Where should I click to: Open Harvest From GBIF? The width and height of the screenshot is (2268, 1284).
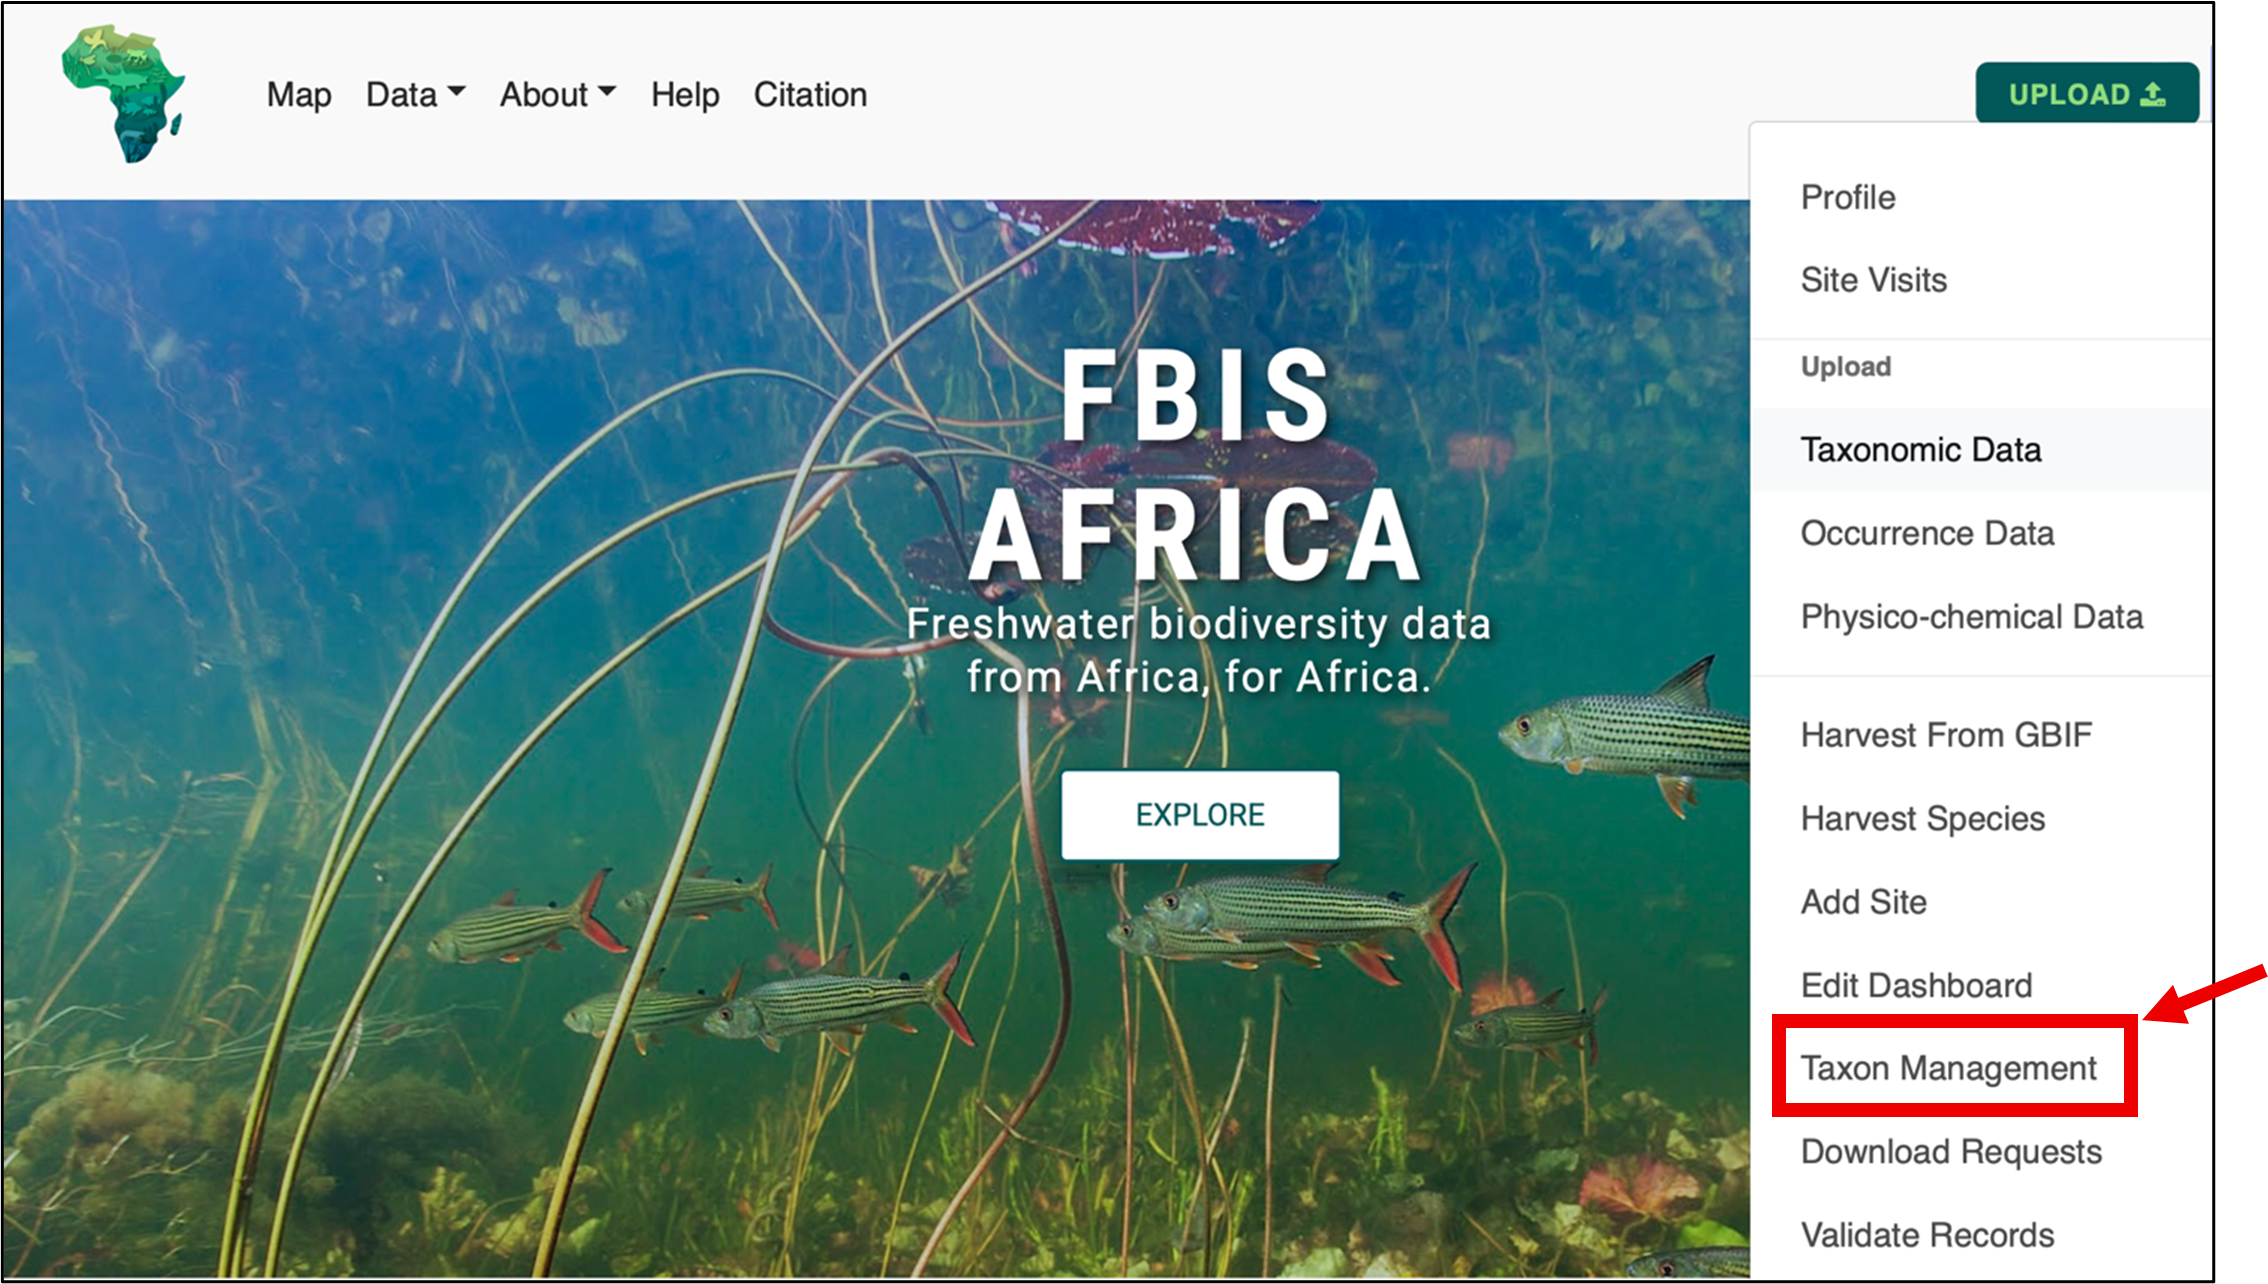(1946, 735)
